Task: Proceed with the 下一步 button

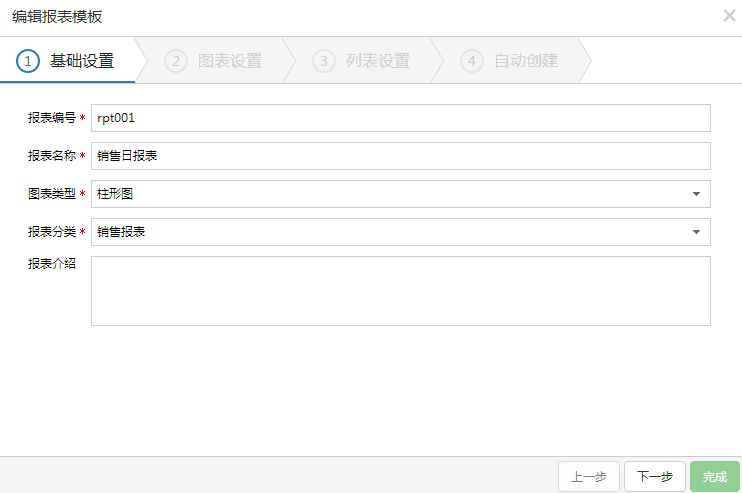Action: click(655, 476)
